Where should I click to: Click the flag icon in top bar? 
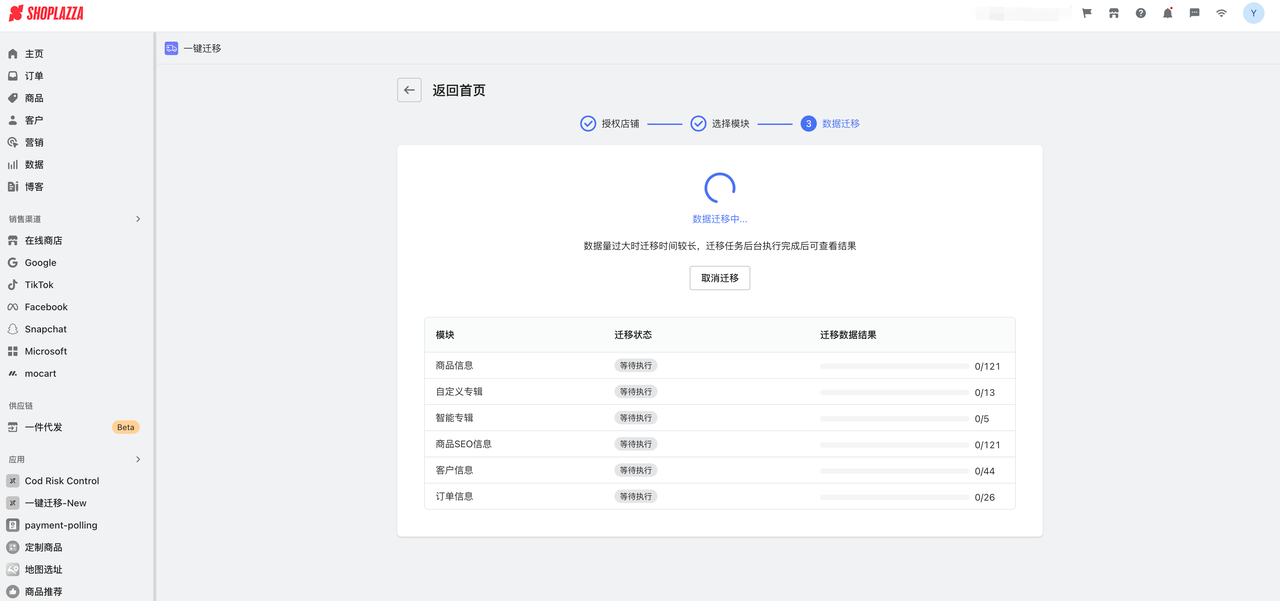(1086, 13)
